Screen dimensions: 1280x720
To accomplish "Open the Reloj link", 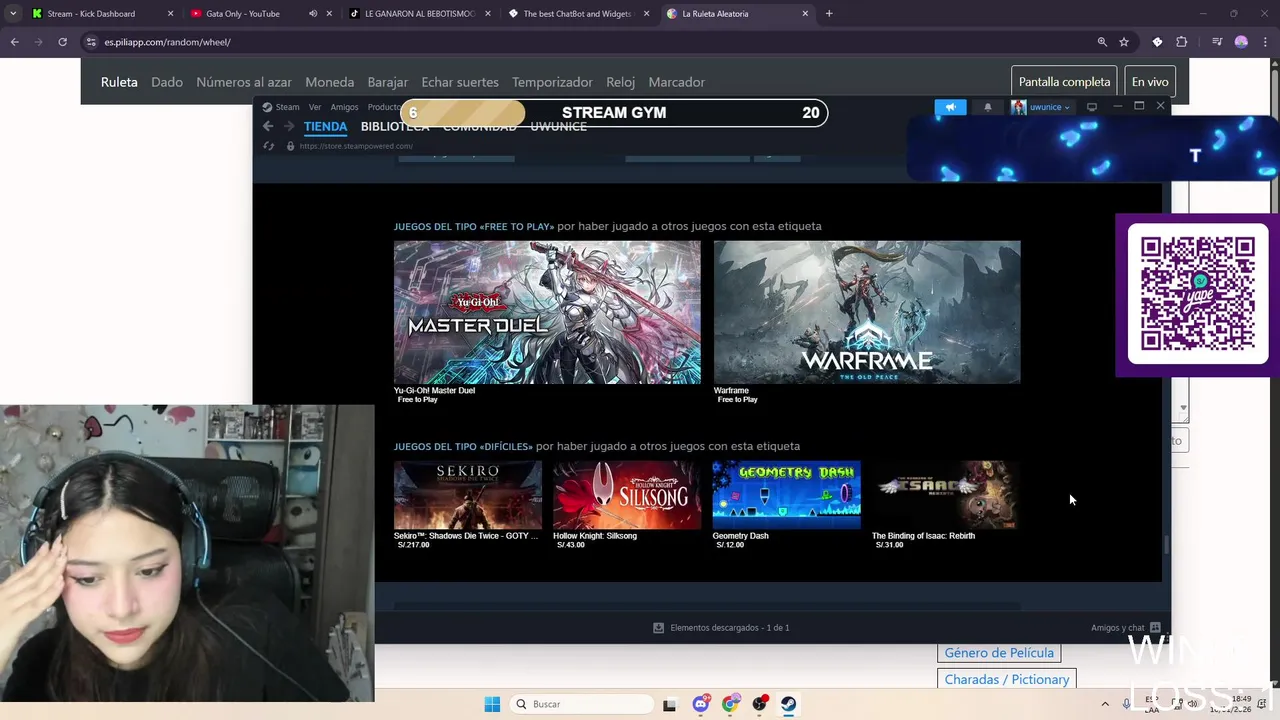I will [x=620, y=82].
